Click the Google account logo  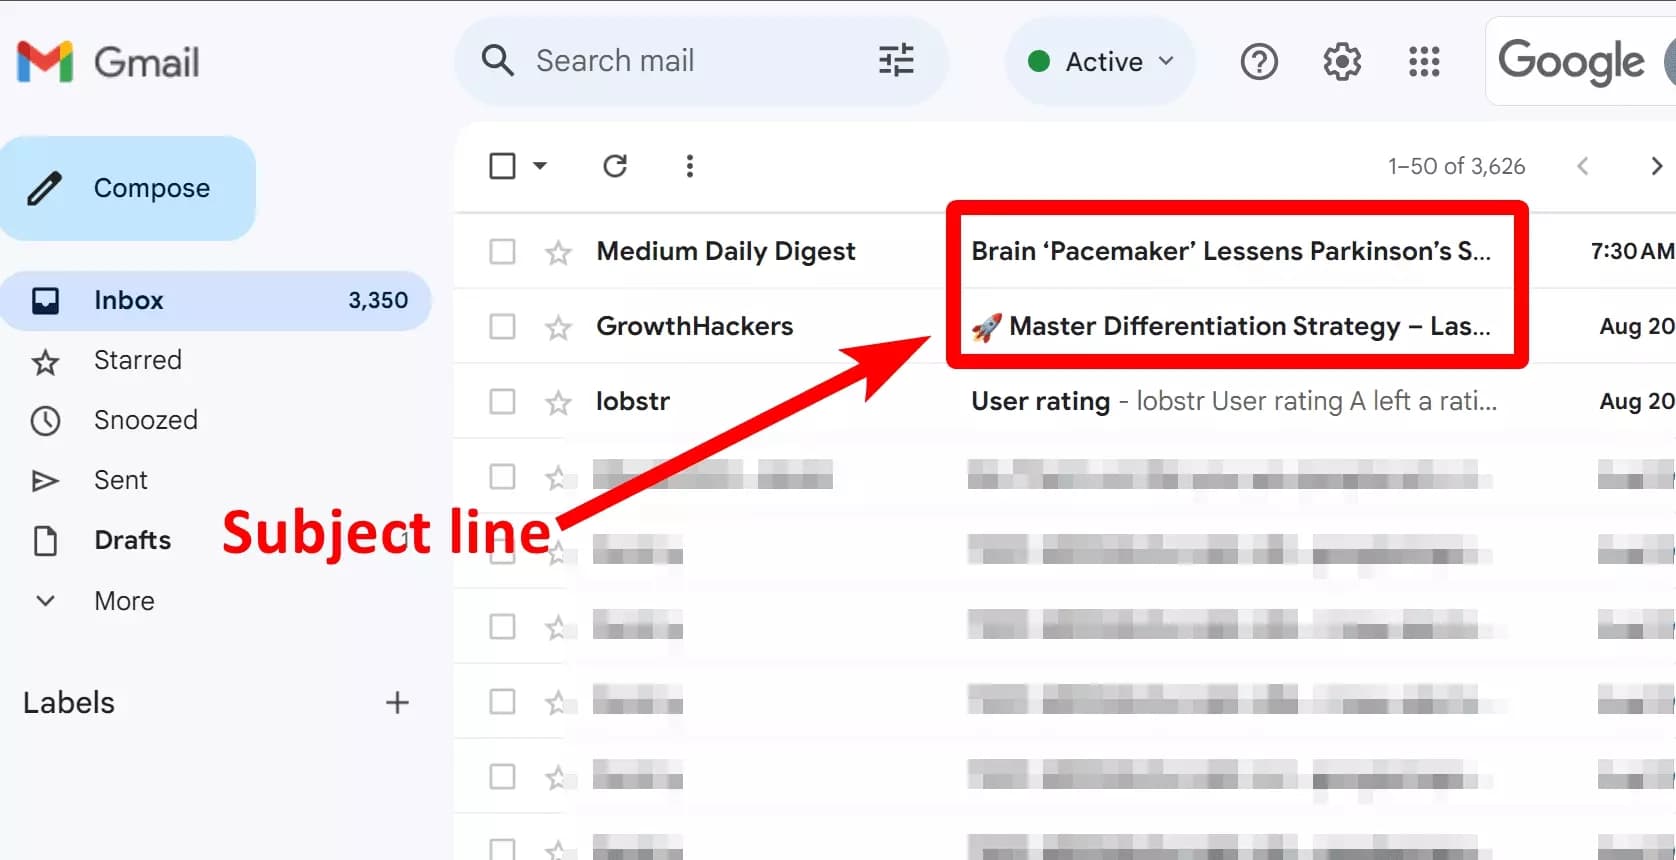click(1571, 62)
